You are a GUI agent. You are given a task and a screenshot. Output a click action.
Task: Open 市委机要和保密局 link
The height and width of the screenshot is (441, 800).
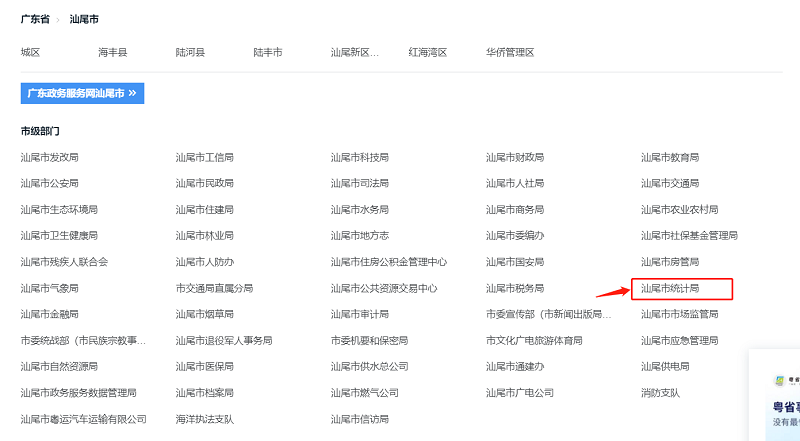point(369,340)
